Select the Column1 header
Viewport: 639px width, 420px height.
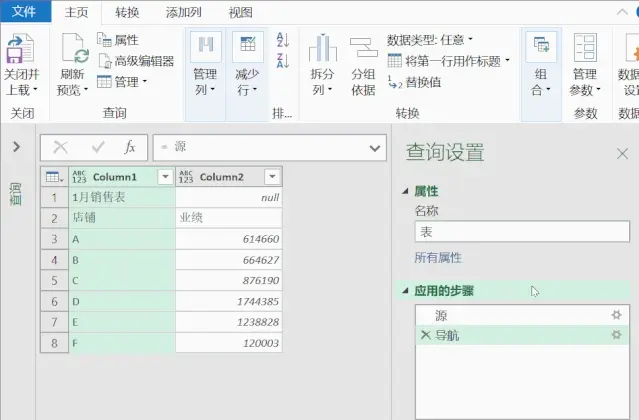[x=122, y=177]
